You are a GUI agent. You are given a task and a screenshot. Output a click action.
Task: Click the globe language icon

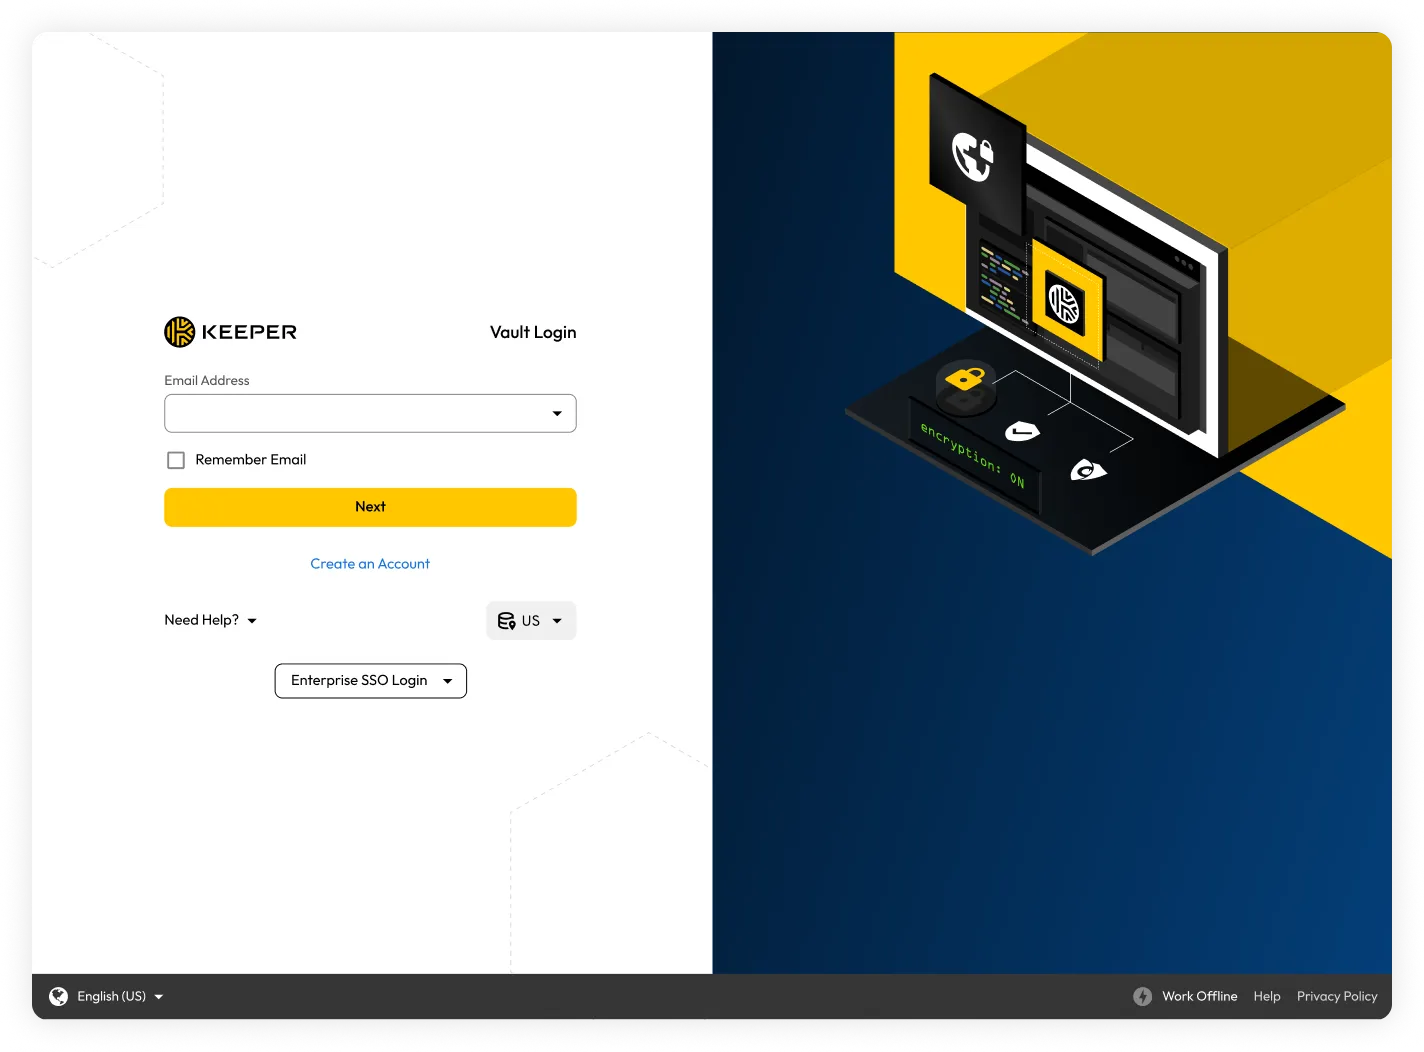pyautogui.click(x=59, y=996)
